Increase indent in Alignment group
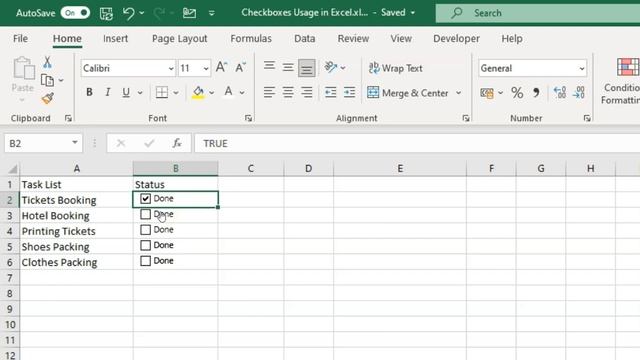 [349, 92]
